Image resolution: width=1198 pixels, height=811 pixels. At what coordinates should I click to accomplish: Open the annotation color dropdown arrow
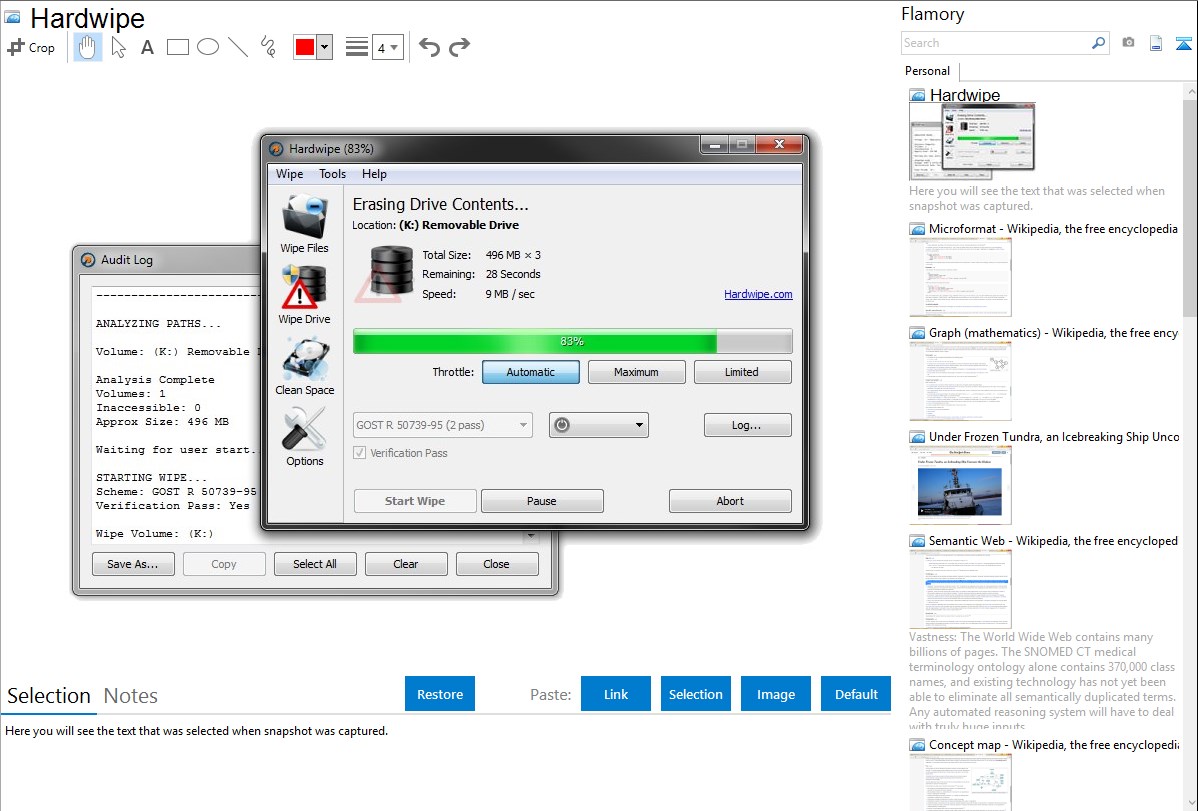(325, 47)
